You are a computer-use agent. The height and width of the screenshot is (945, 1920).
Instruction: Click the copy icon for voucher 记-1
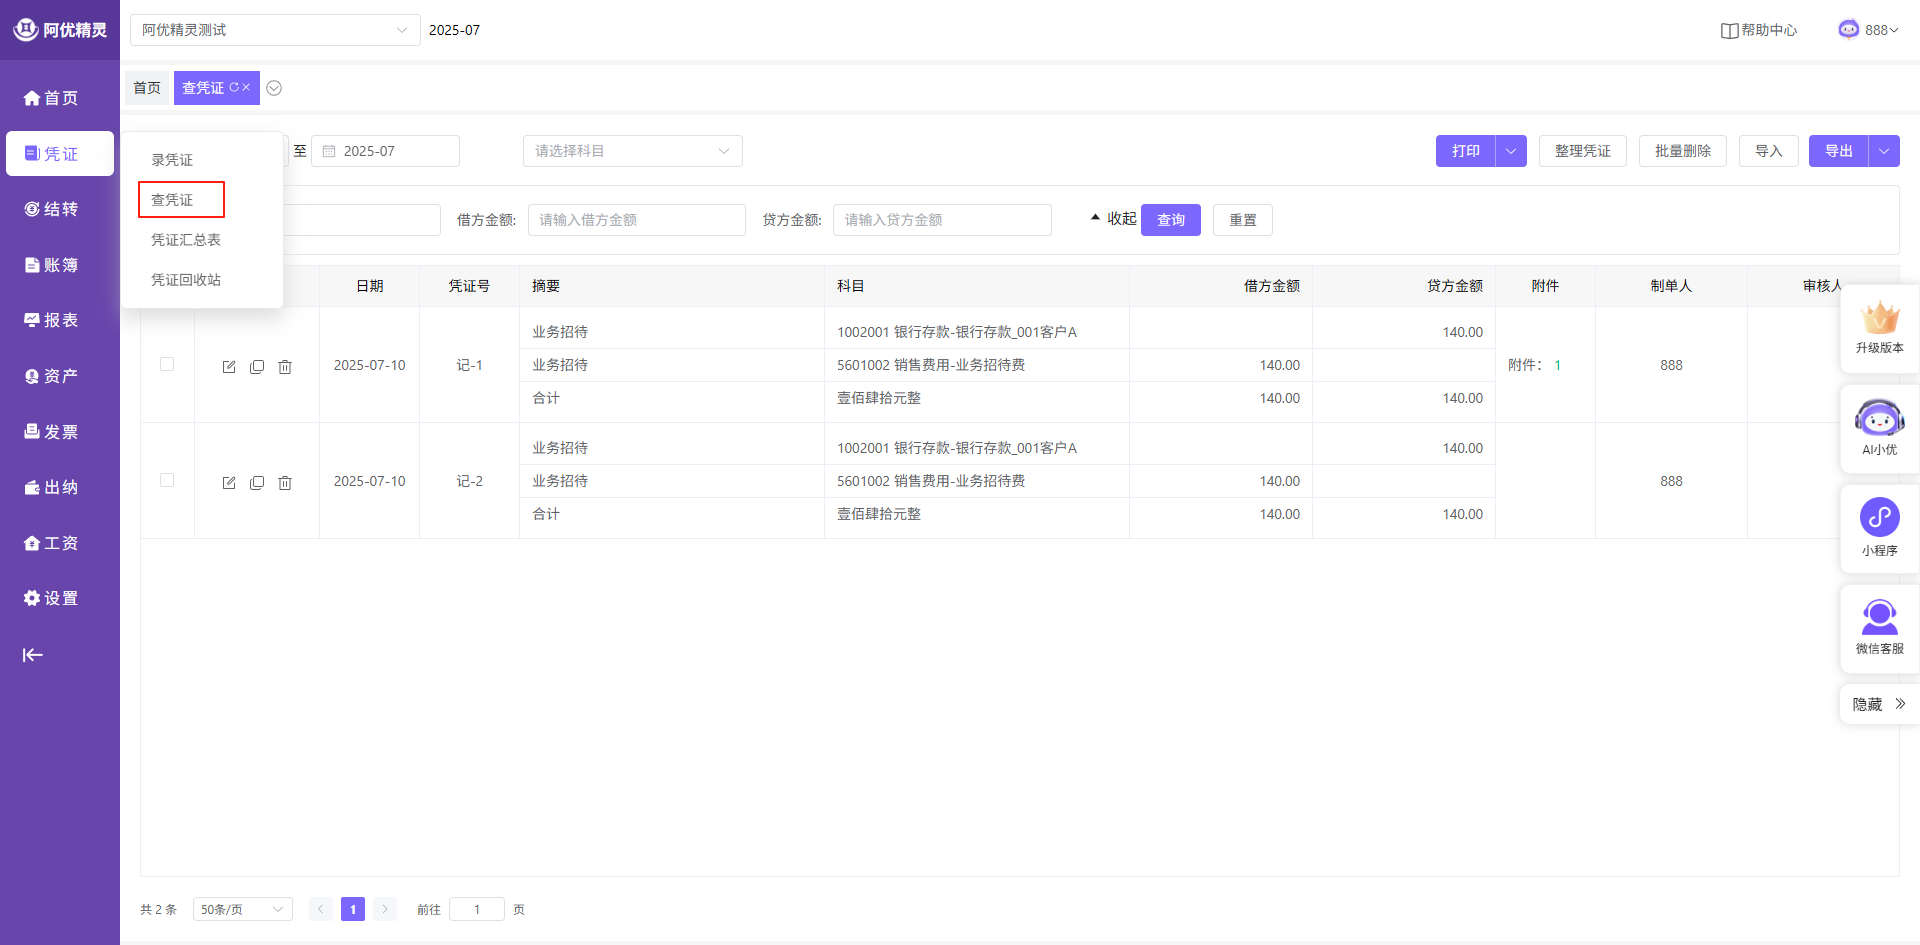click(257, 367)
